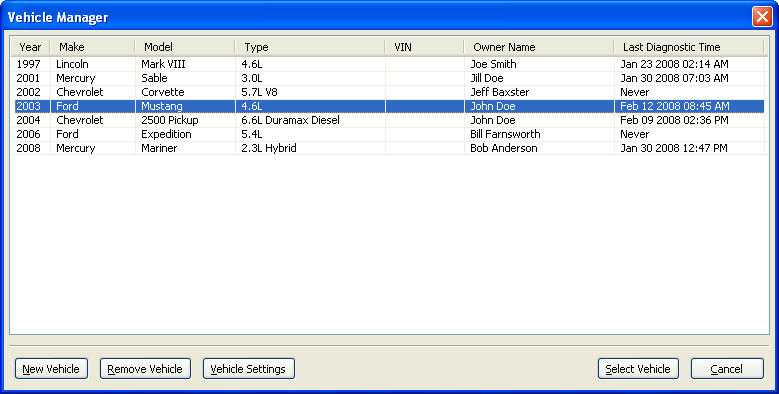Select the 2001 Mercury Sable row
779x394 pixels.
tap(388, 78)
